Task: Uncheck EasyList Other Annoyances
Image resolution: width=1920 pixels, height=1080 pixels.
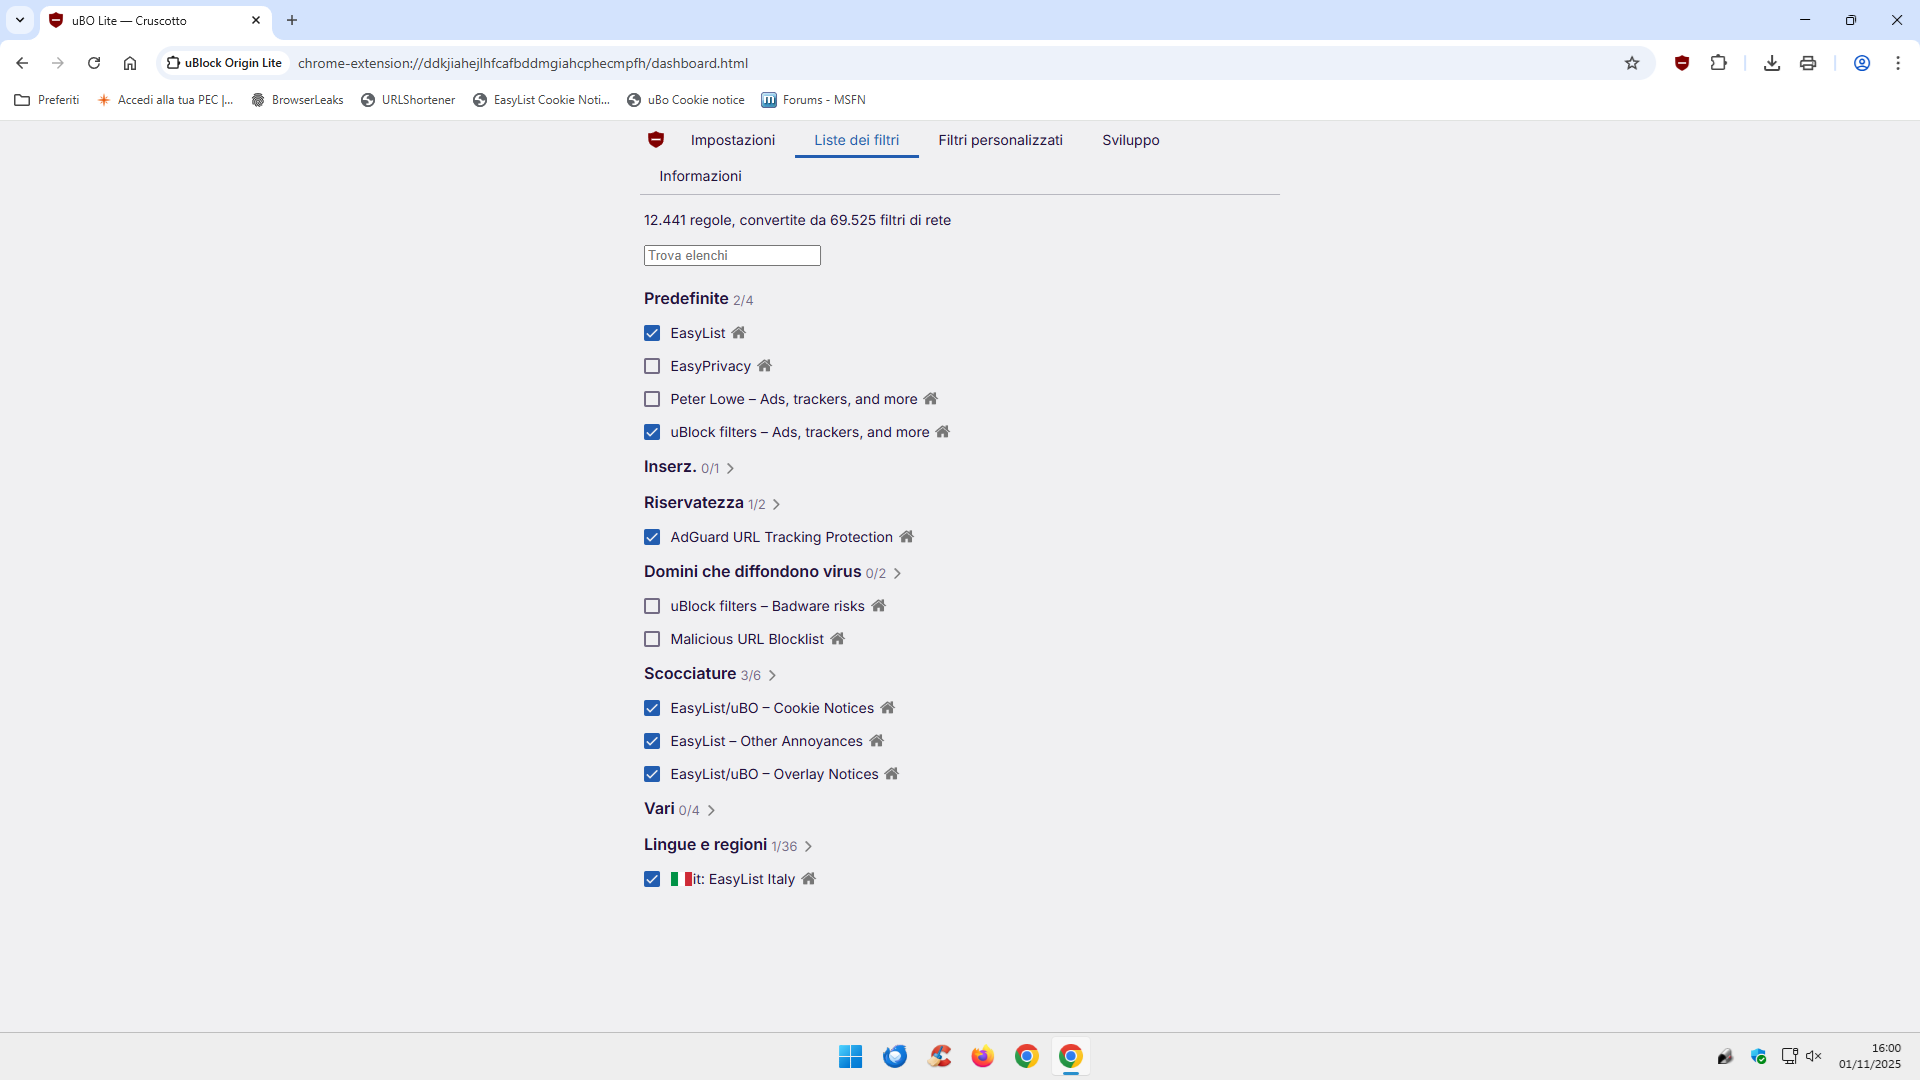Action: point(652,741)
